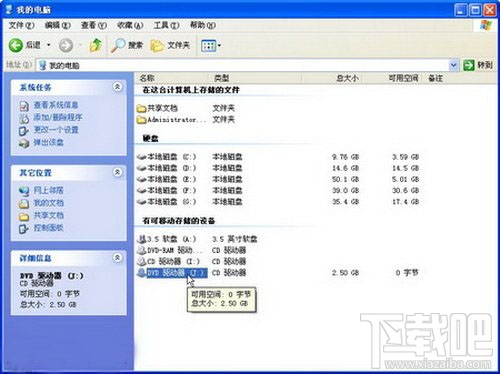The width and height of the screenshot is (500, 374).
Task: Open the 收藏(A) menu
Action: 130,25
